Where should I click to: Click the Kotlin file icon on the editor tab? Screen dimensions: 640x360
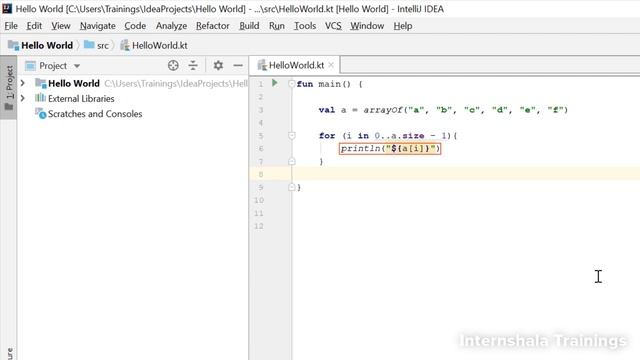[x=262, y=65]
